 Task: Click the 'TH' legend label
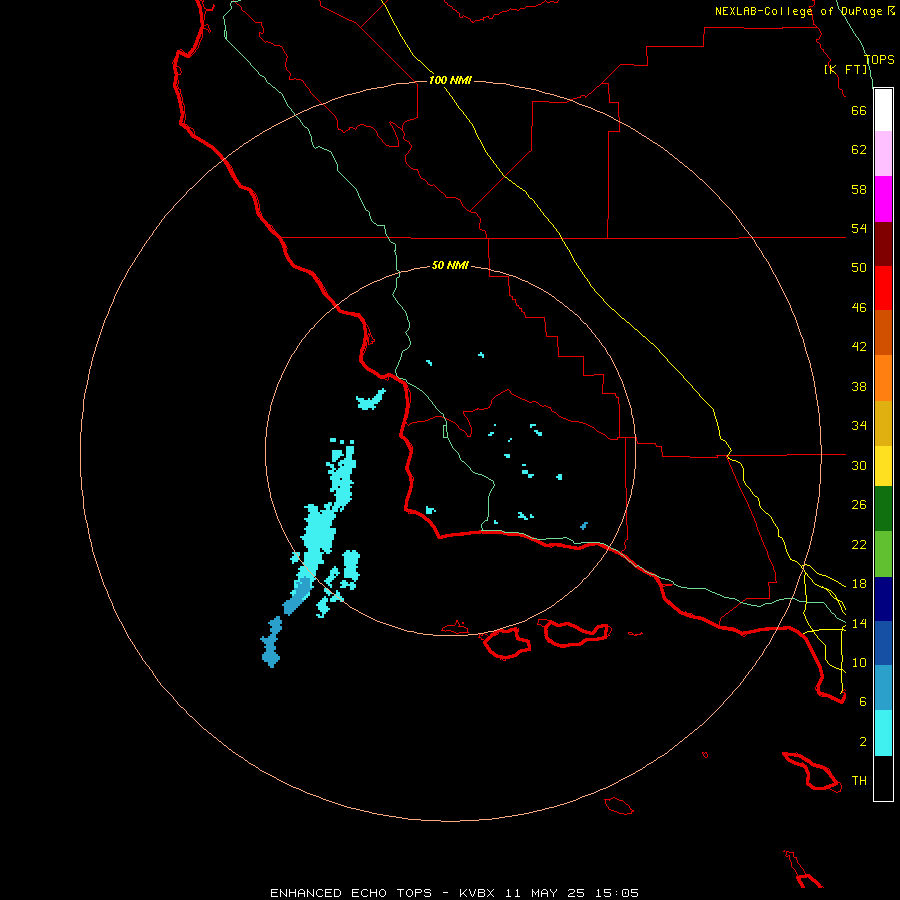tap(859, 781)
